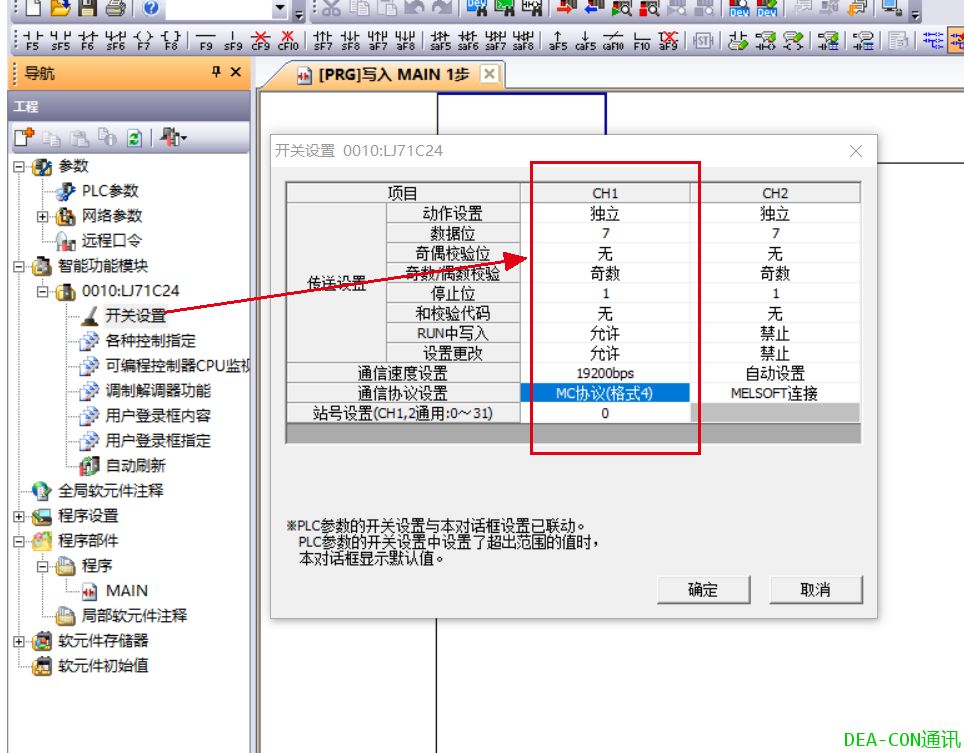
Task: Click the 取消 button to cancel settings
Action: 816,590
